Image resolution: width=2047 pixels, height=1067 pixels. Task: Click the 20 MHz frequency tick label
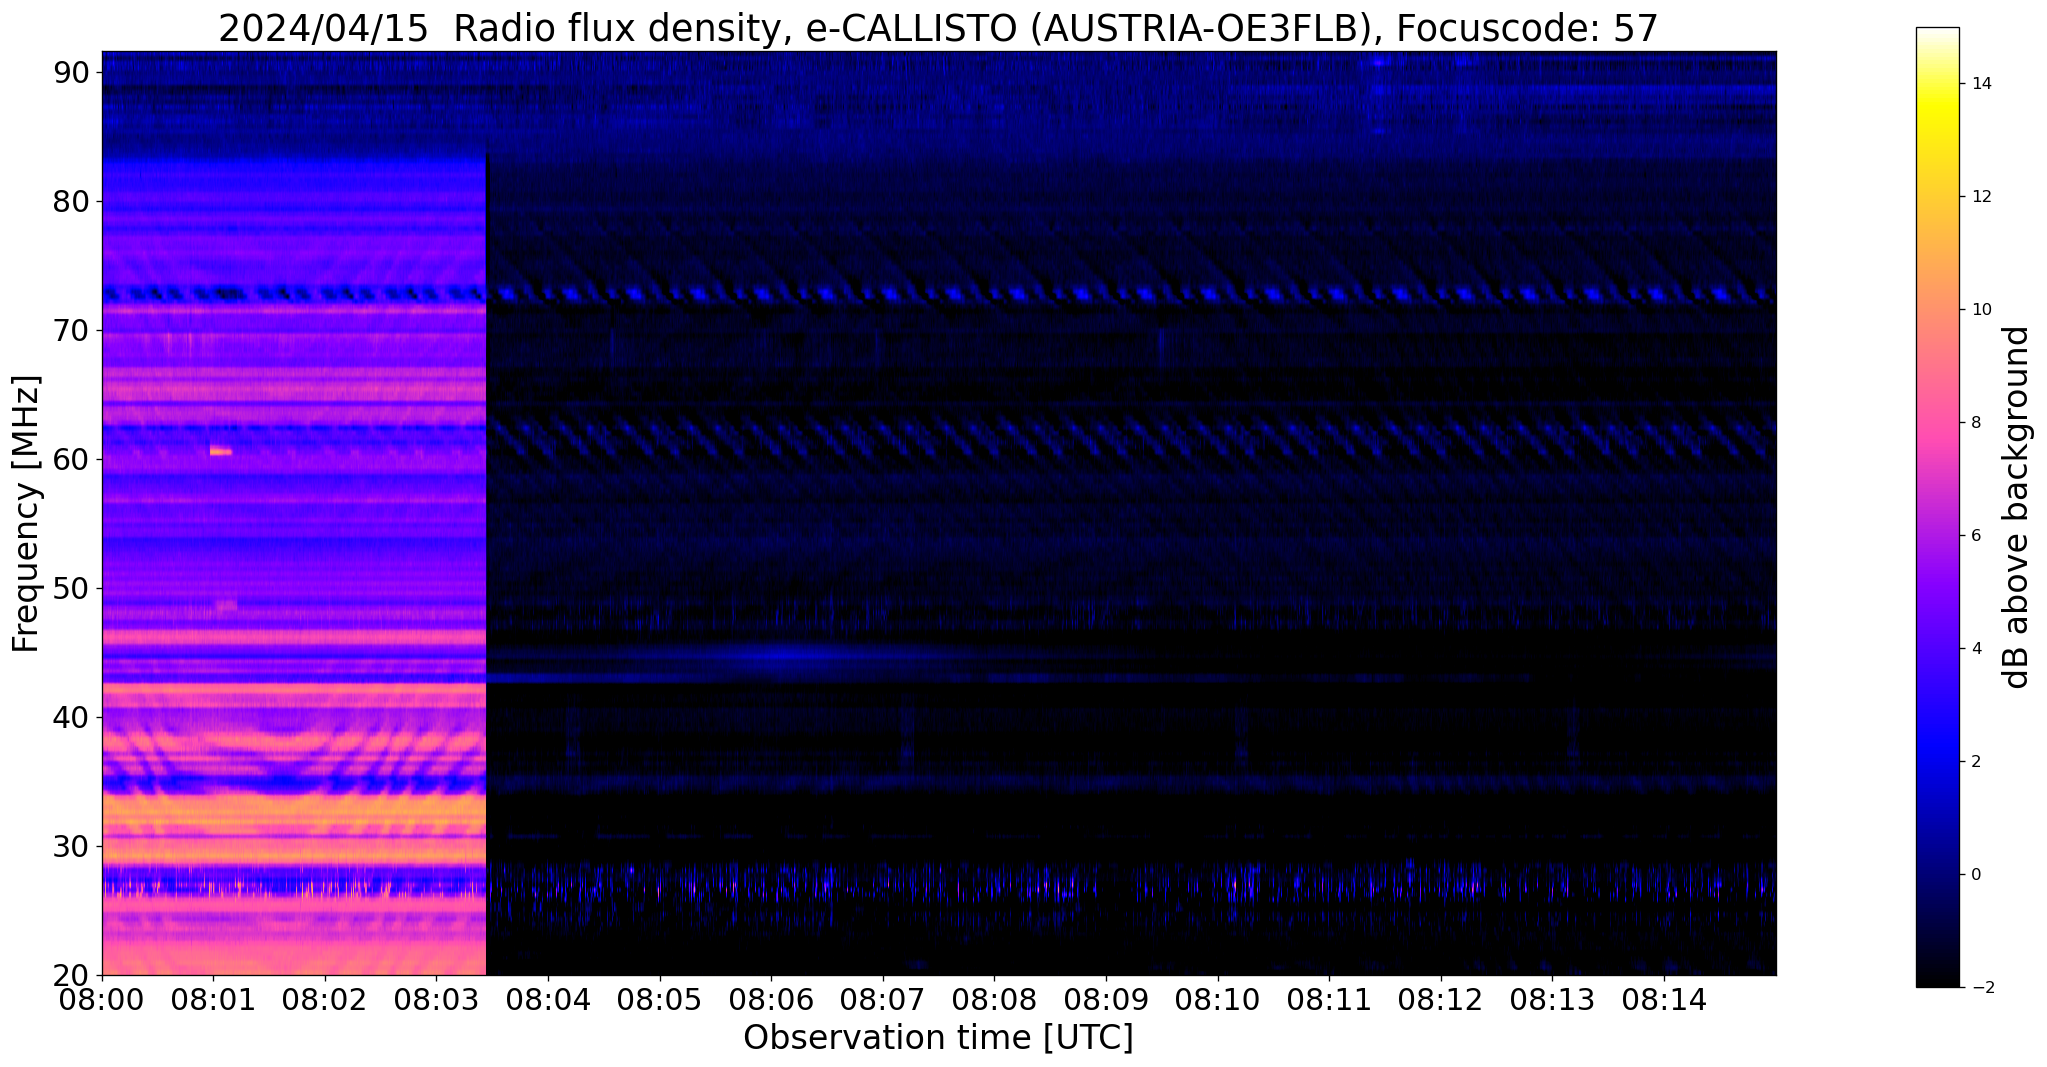pos(71,976)
